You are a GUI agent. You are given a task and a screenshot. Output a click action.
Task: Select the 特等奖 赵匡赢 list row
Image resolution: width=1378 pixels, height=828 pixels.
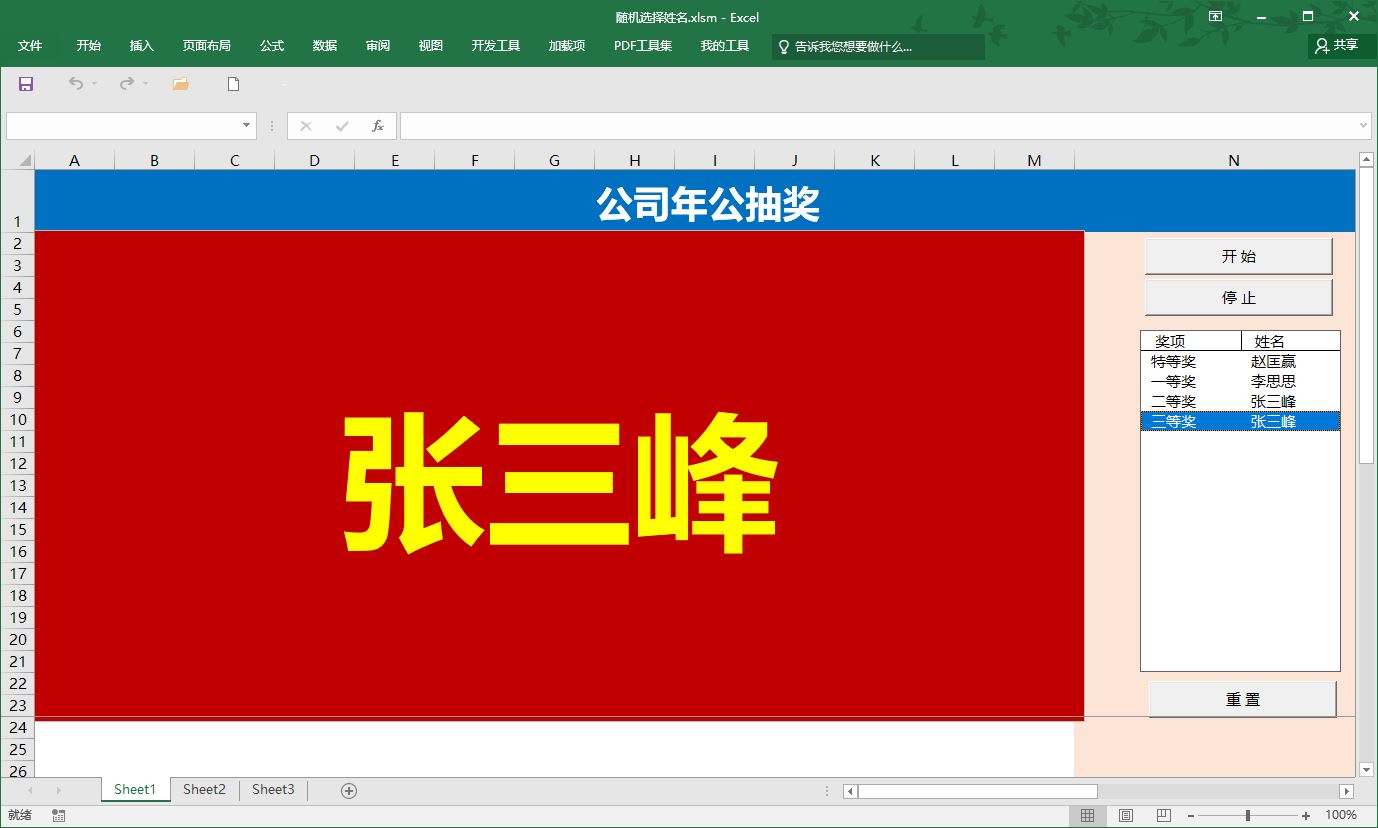tap(1240, 361)
